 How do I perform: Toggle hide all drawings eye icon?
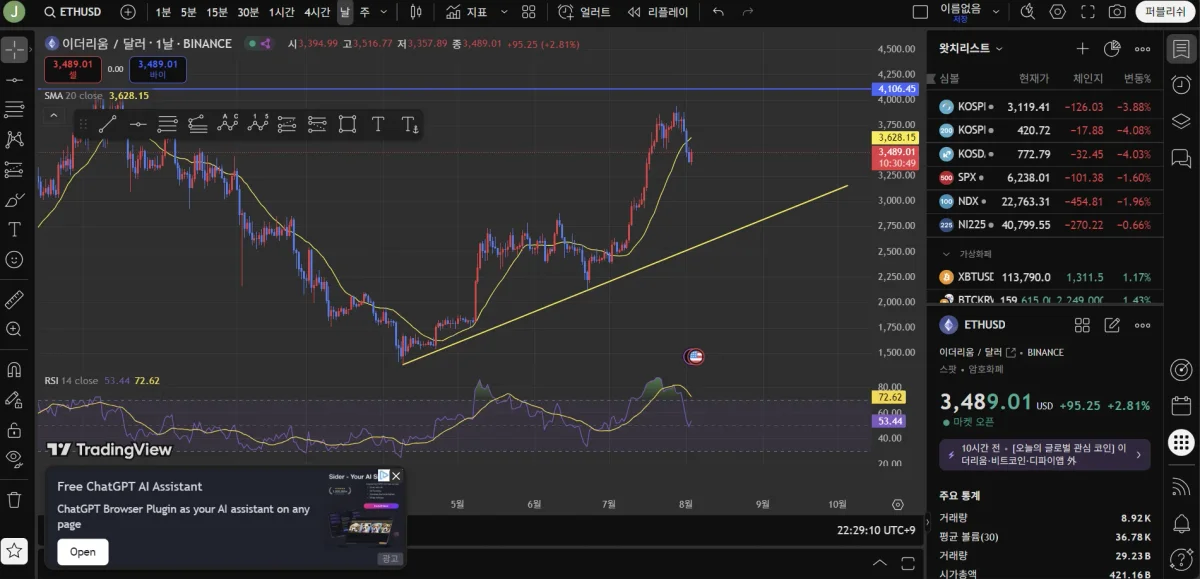(x=14, y=459)
